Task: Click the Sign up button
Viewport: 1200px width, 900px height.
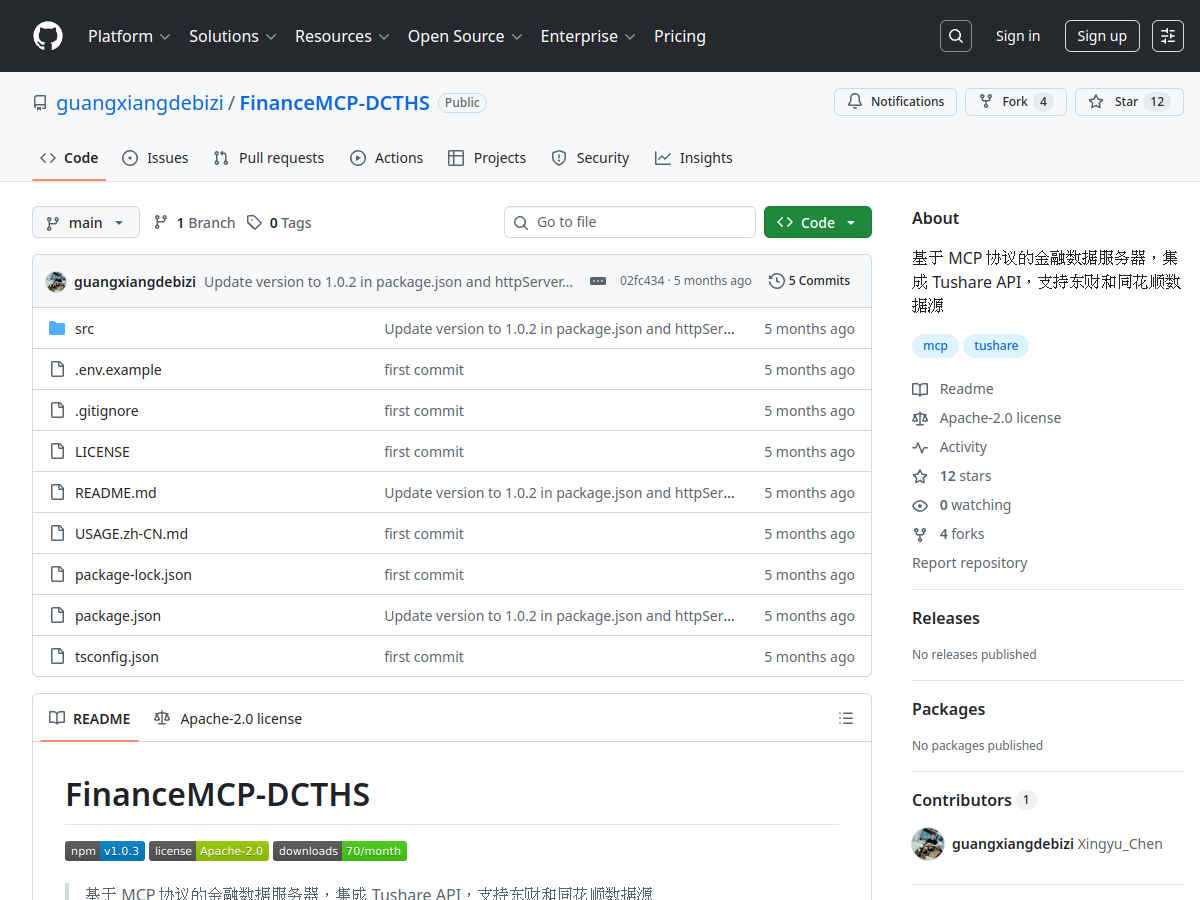Action: pos(1102,35)
